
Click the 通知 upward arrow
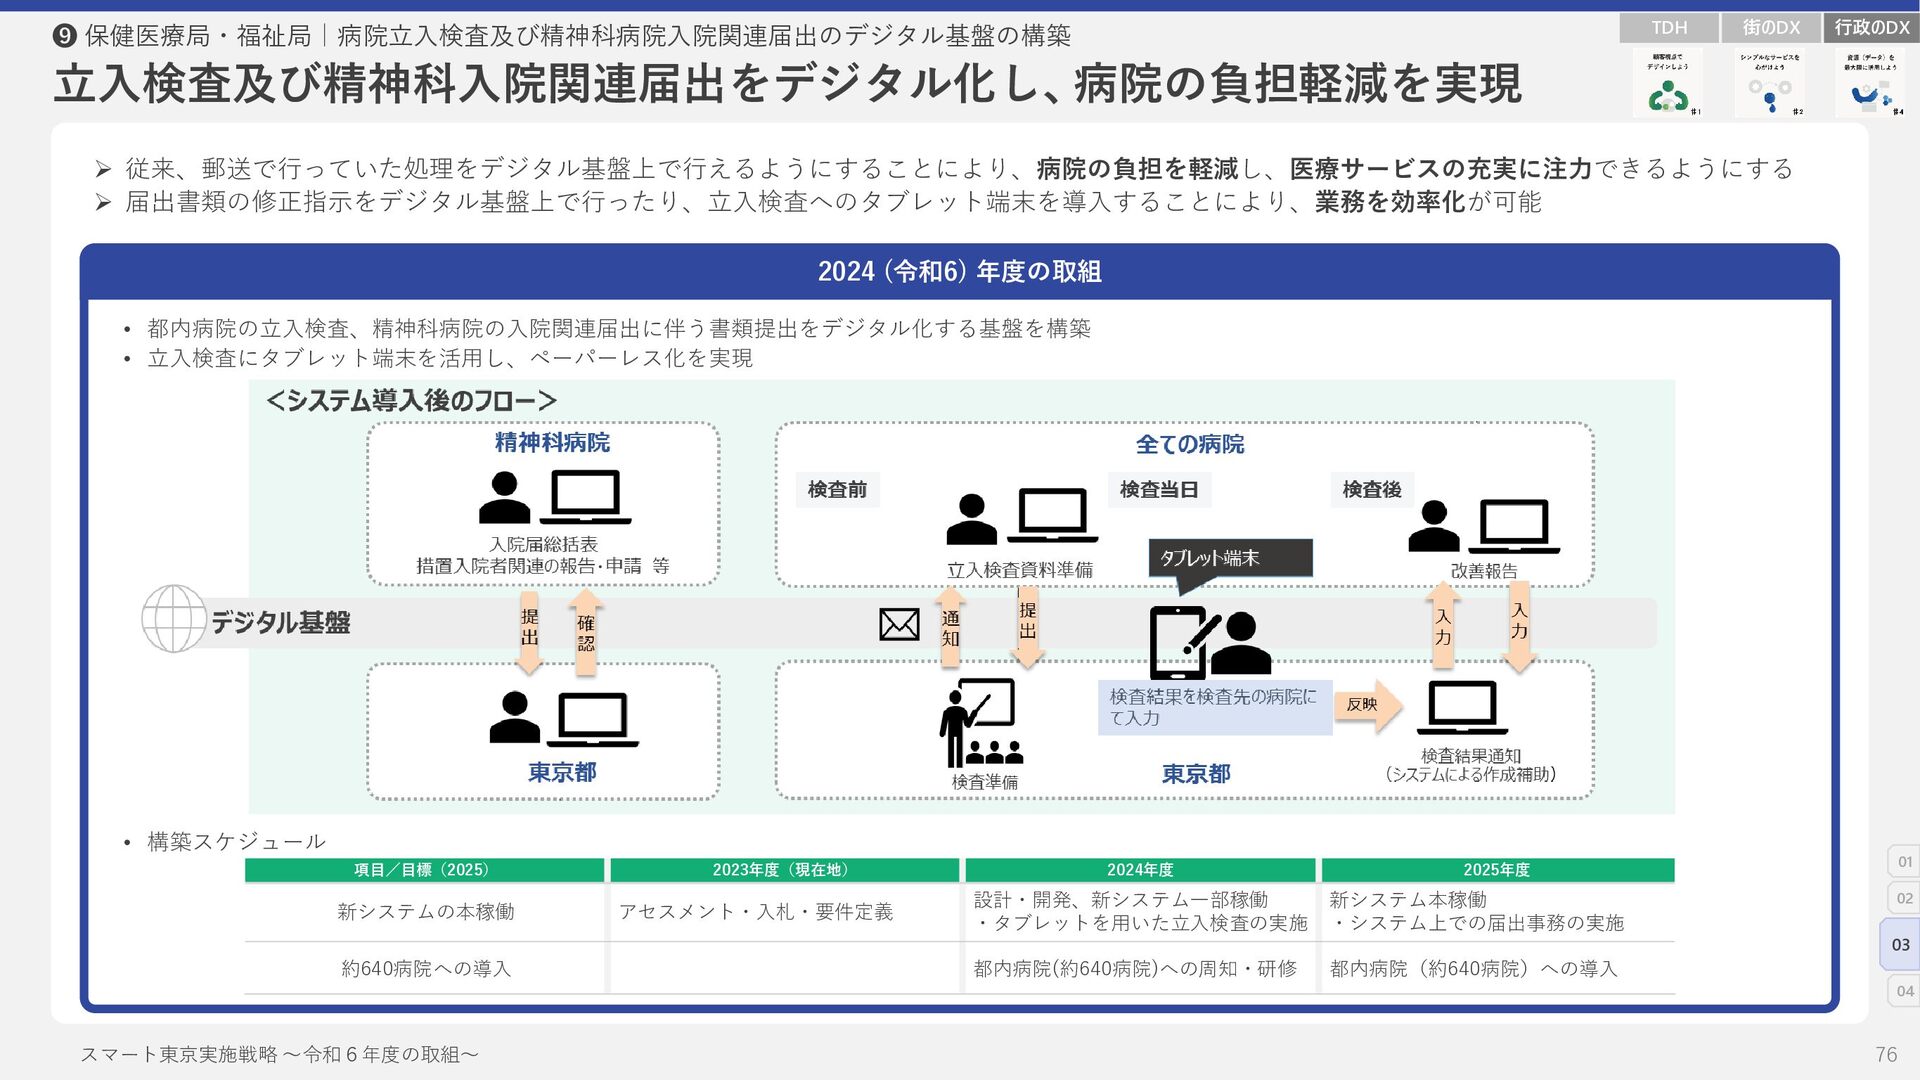coord(950,628)
